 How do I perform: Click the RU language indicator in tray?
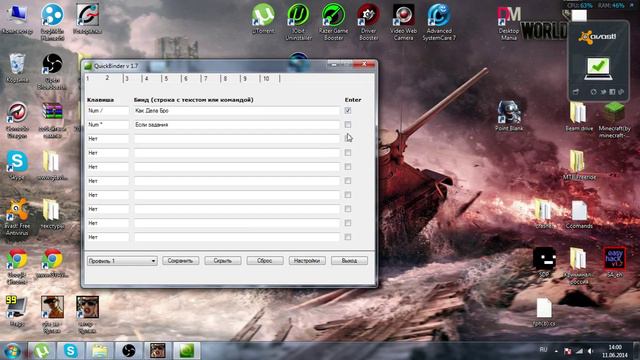[543, 350]
